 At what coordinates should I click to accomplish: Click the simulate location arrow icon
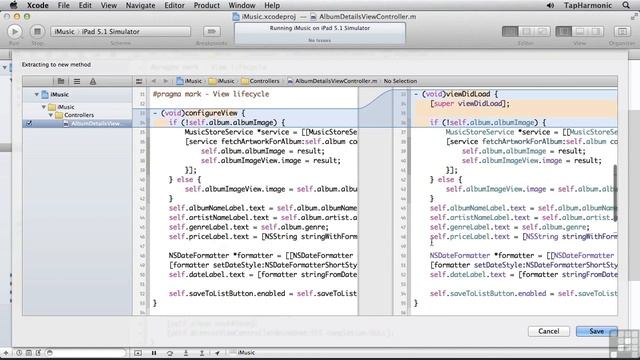[x=217, y=353]
